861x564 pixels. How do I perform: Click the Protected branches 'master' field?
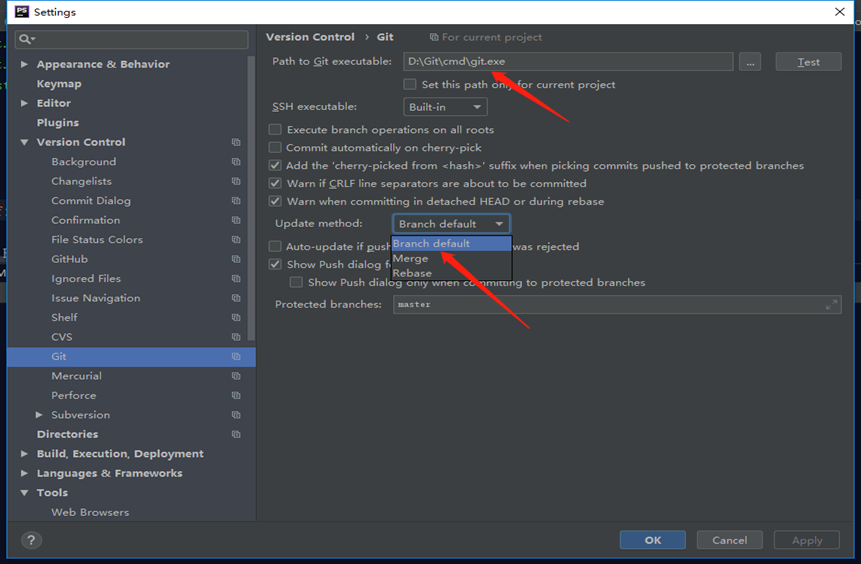pos(617,305)
